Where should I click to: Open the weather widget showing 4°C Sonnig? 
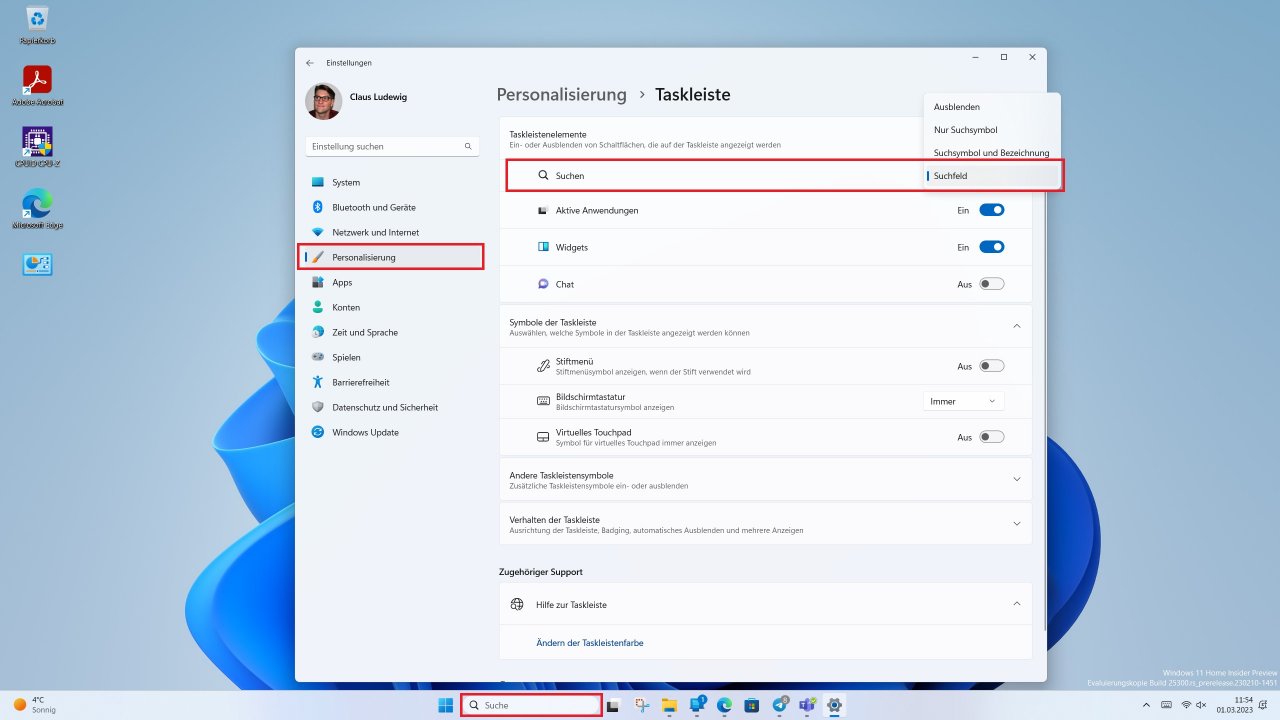click(34, 705)
